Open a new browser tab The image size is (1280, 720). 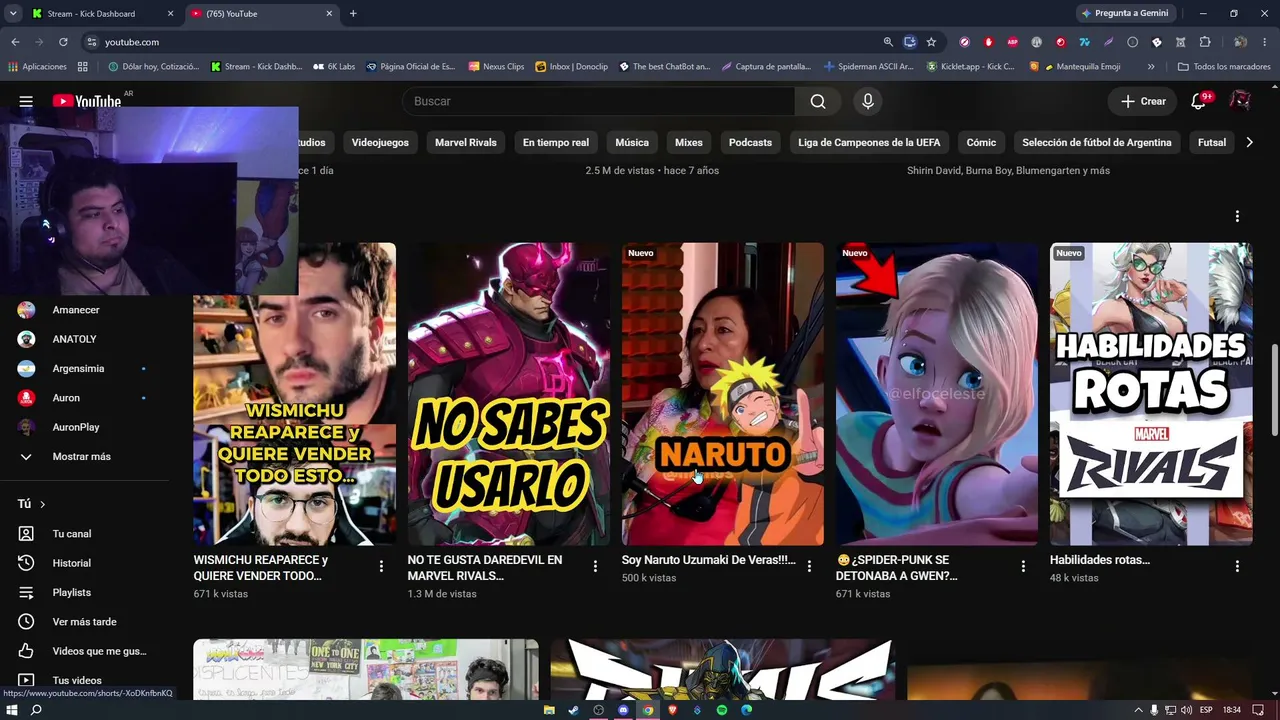coord(353,13)
